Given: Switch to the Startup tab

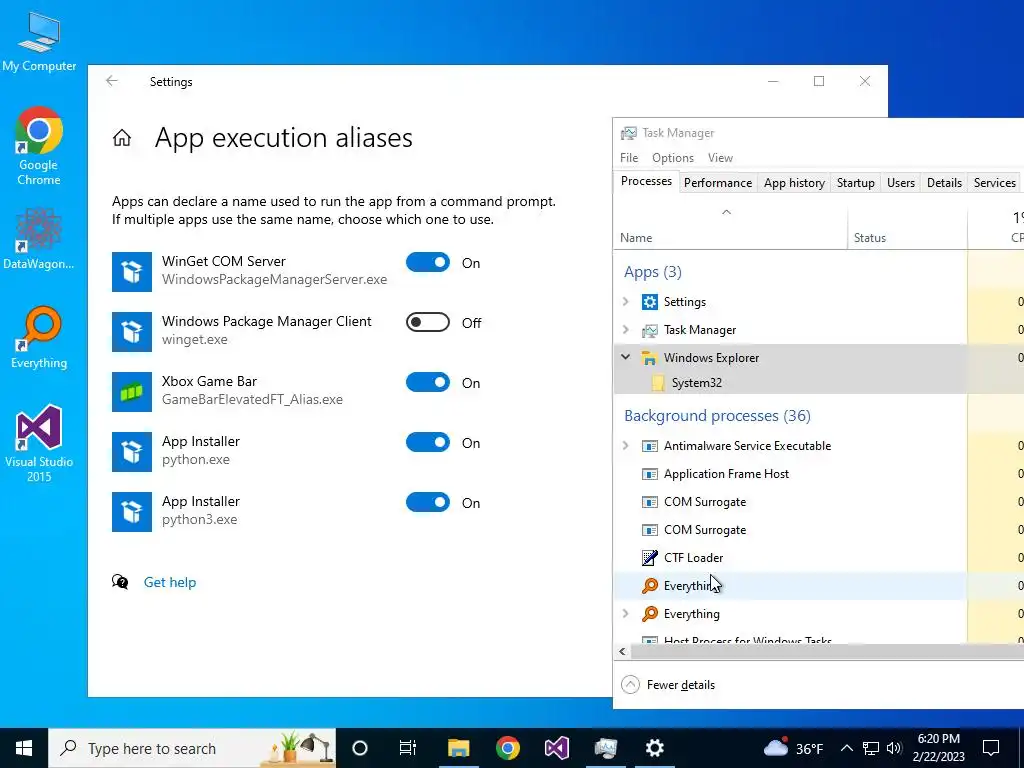Looking at the screenshot, I should click(856, 183).
